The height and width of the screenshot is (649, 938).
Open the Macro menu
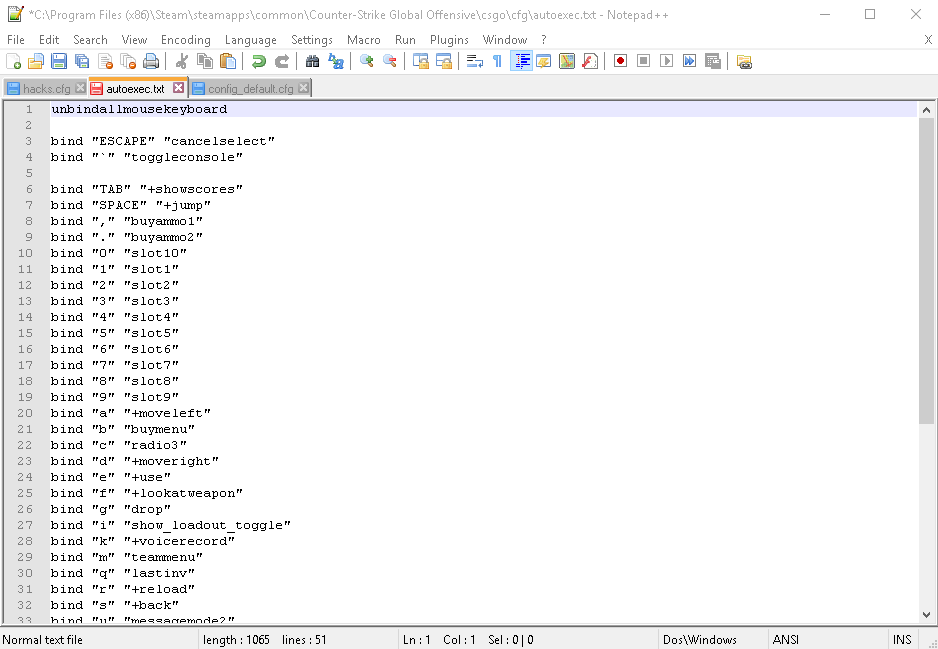[364, 39]
